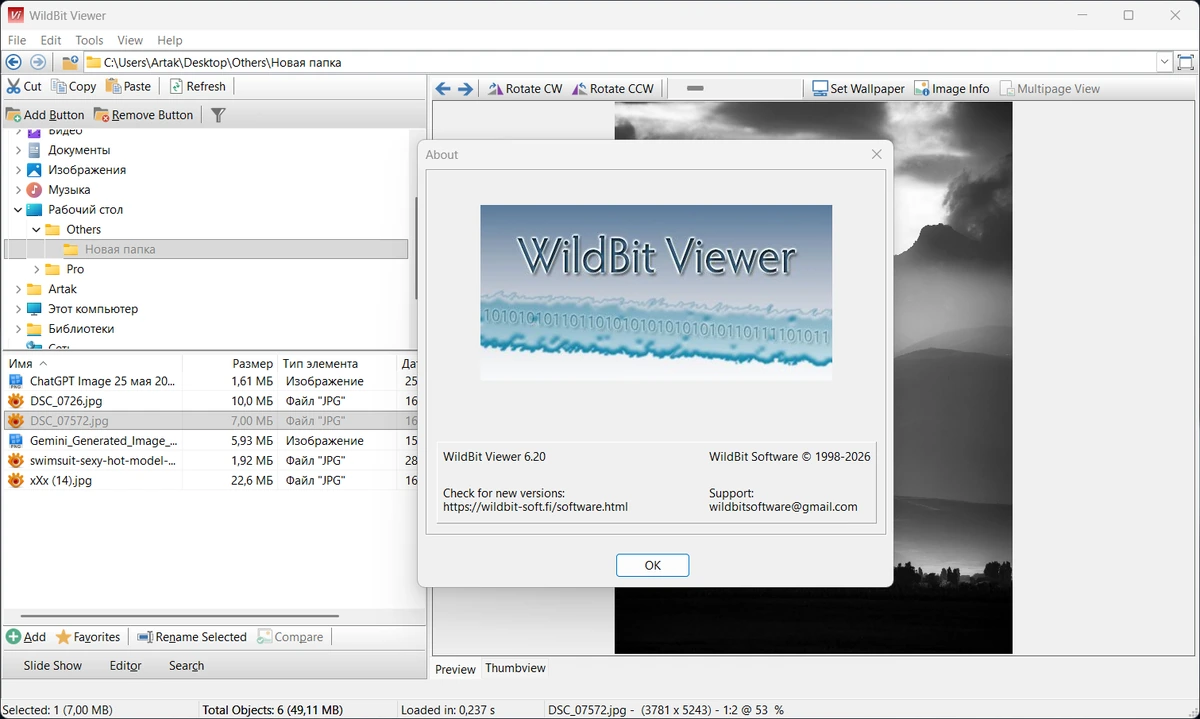Select the Gemini_Generated_Image file

(x=104, y=441)
